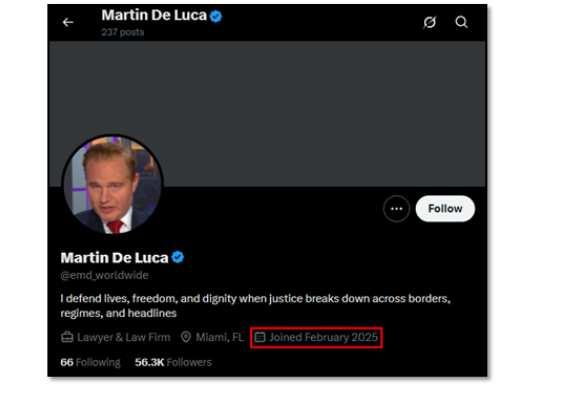Click the @emd_worldwide handle
567x393 pixels.
105,275
